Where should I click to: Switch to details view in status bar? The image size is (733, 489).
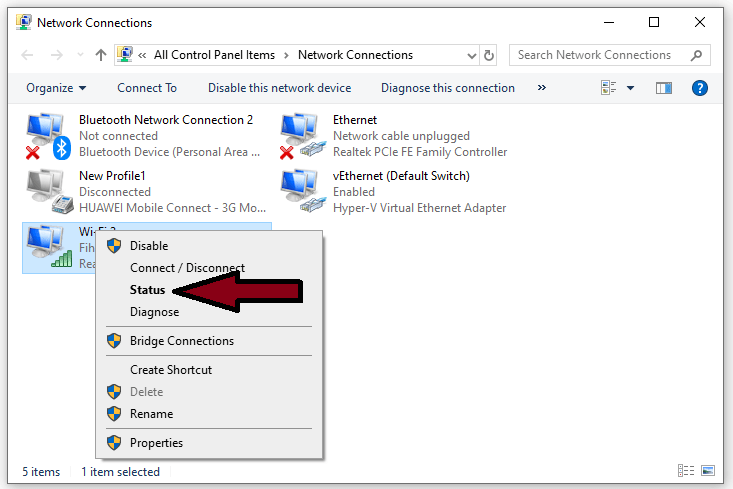686,471
